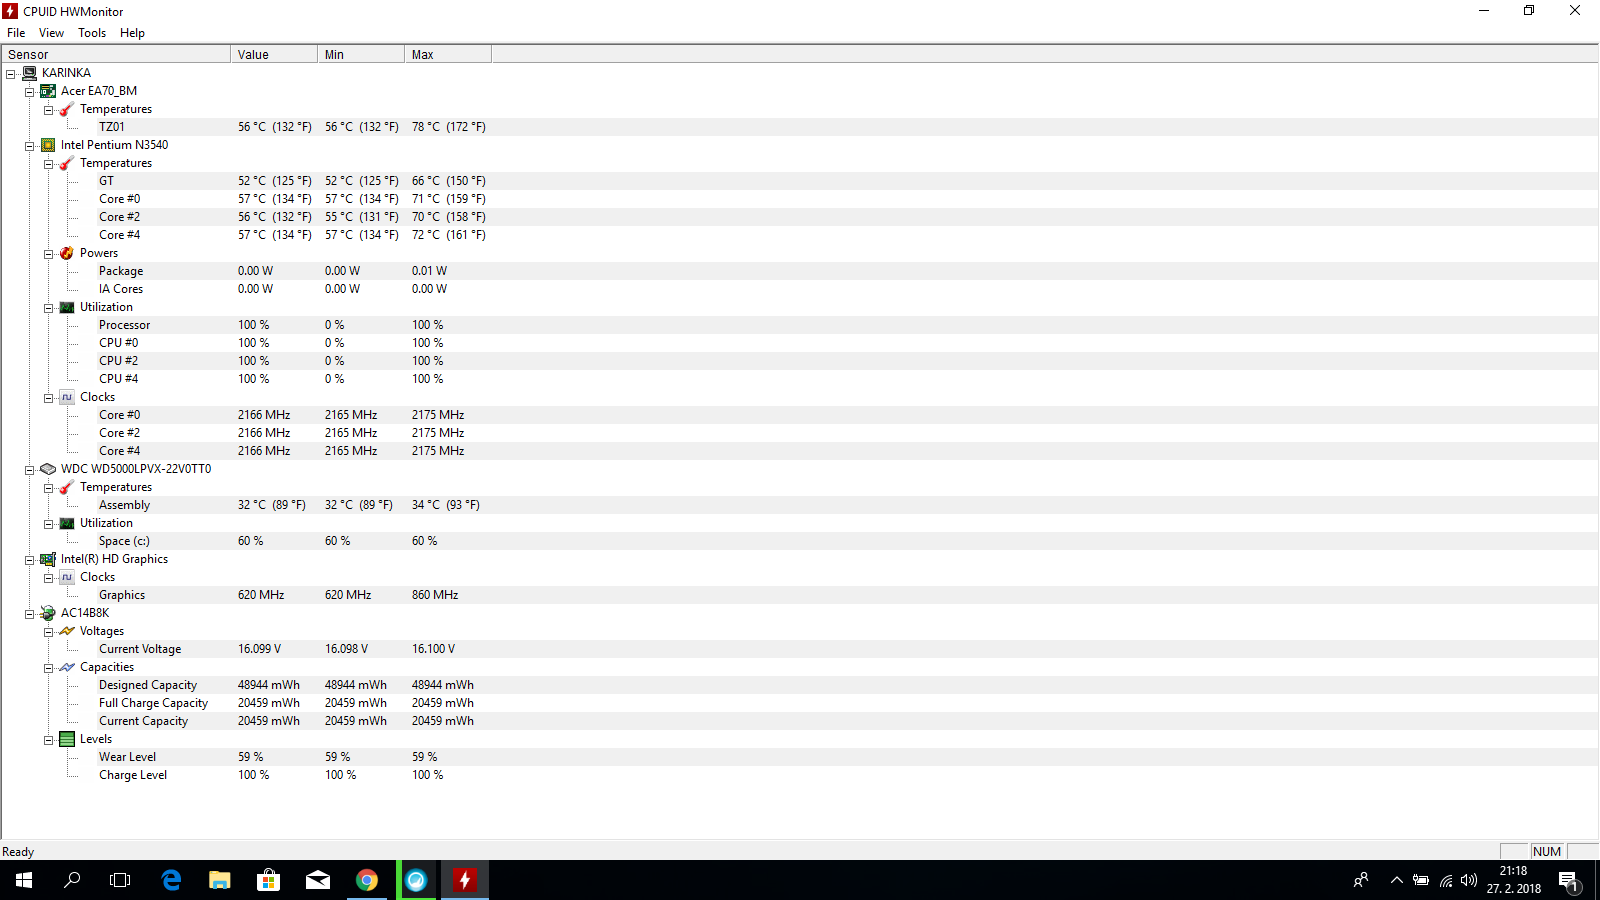
Task: Click the Value column header
Action: [273, 55]
